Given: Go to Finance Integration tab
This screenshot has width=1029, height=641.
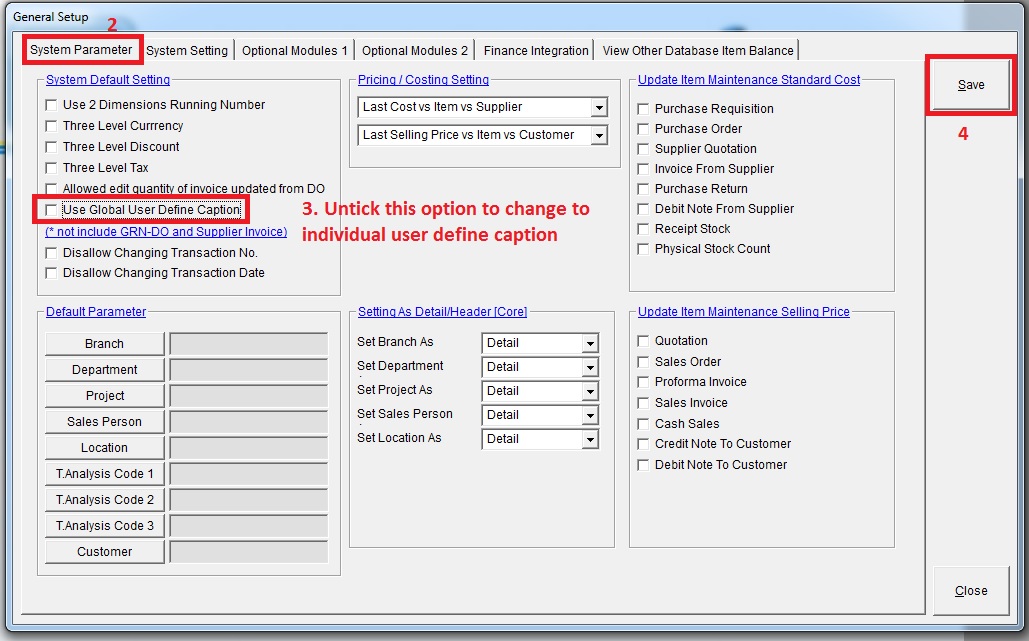Looking at the screenshot, I should pos(536,50).
